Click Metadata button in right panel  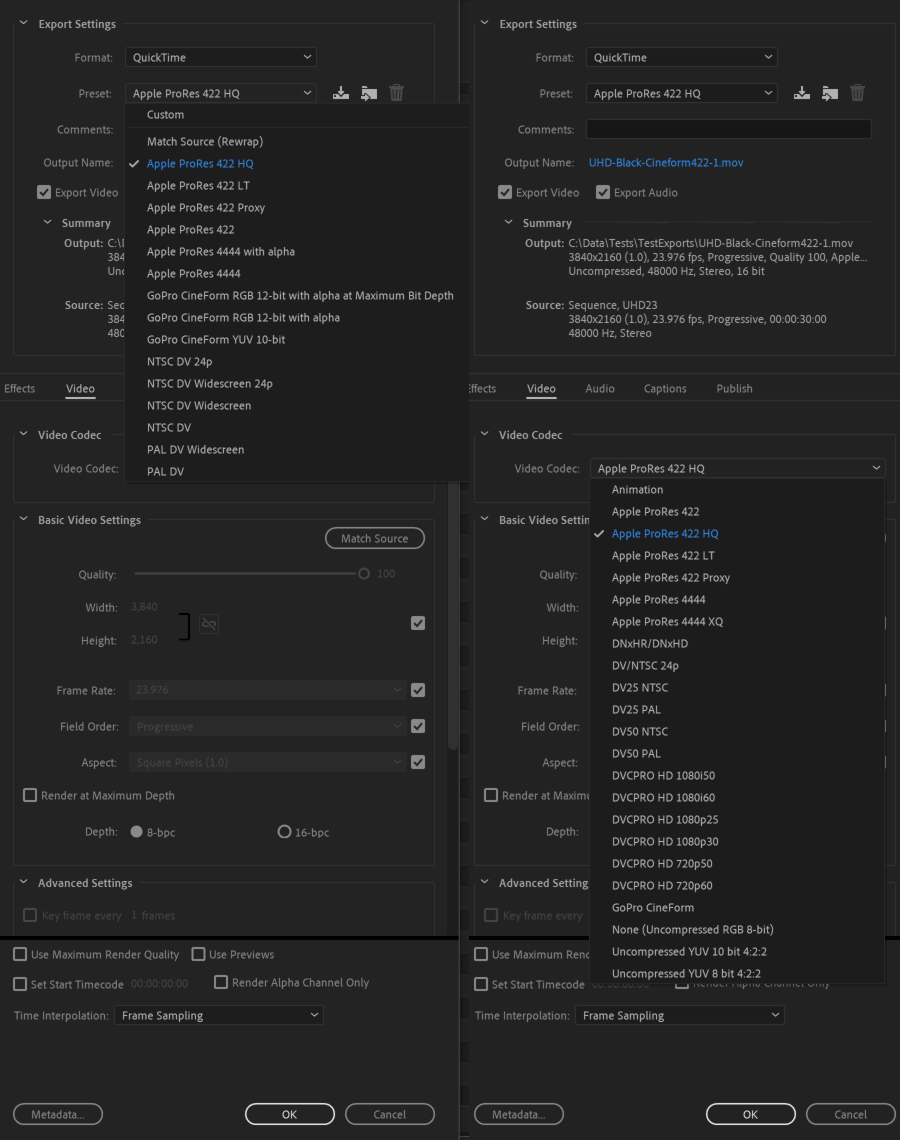518,1115
